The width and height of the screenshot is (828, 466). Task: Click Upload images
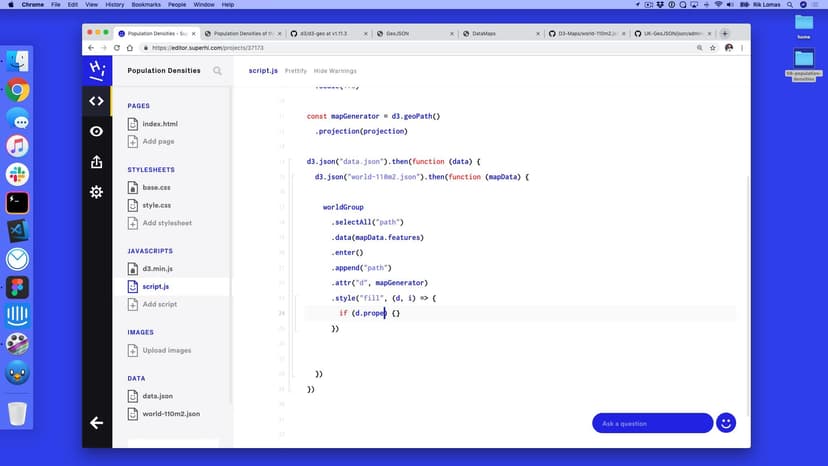click(166, 350)
